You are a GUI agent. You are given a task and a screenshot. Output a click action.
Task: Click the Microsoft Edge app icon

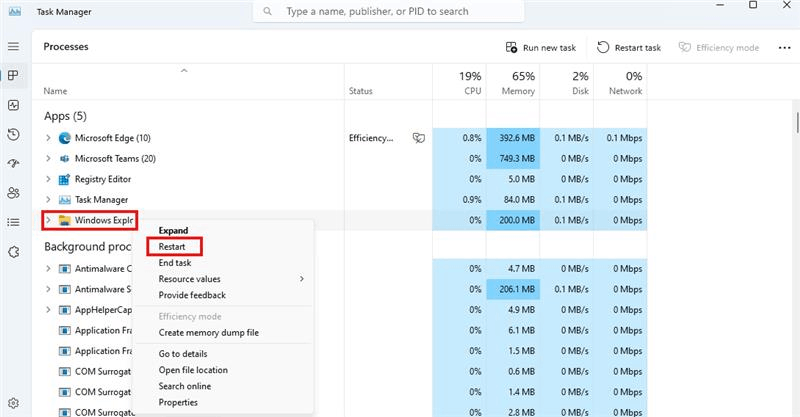64,138
